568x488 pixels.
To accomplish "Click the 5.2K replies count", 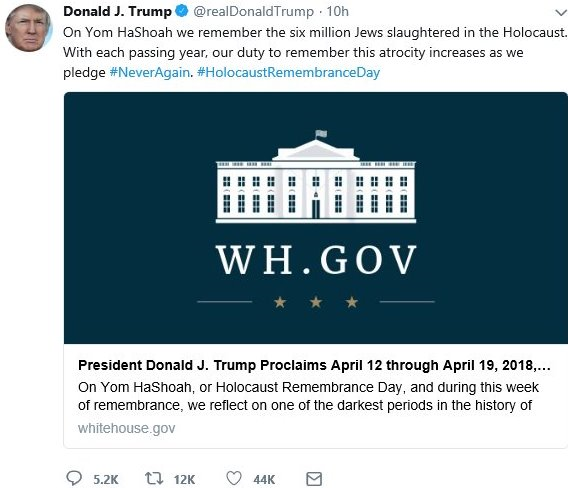I will tap(106, 480).
